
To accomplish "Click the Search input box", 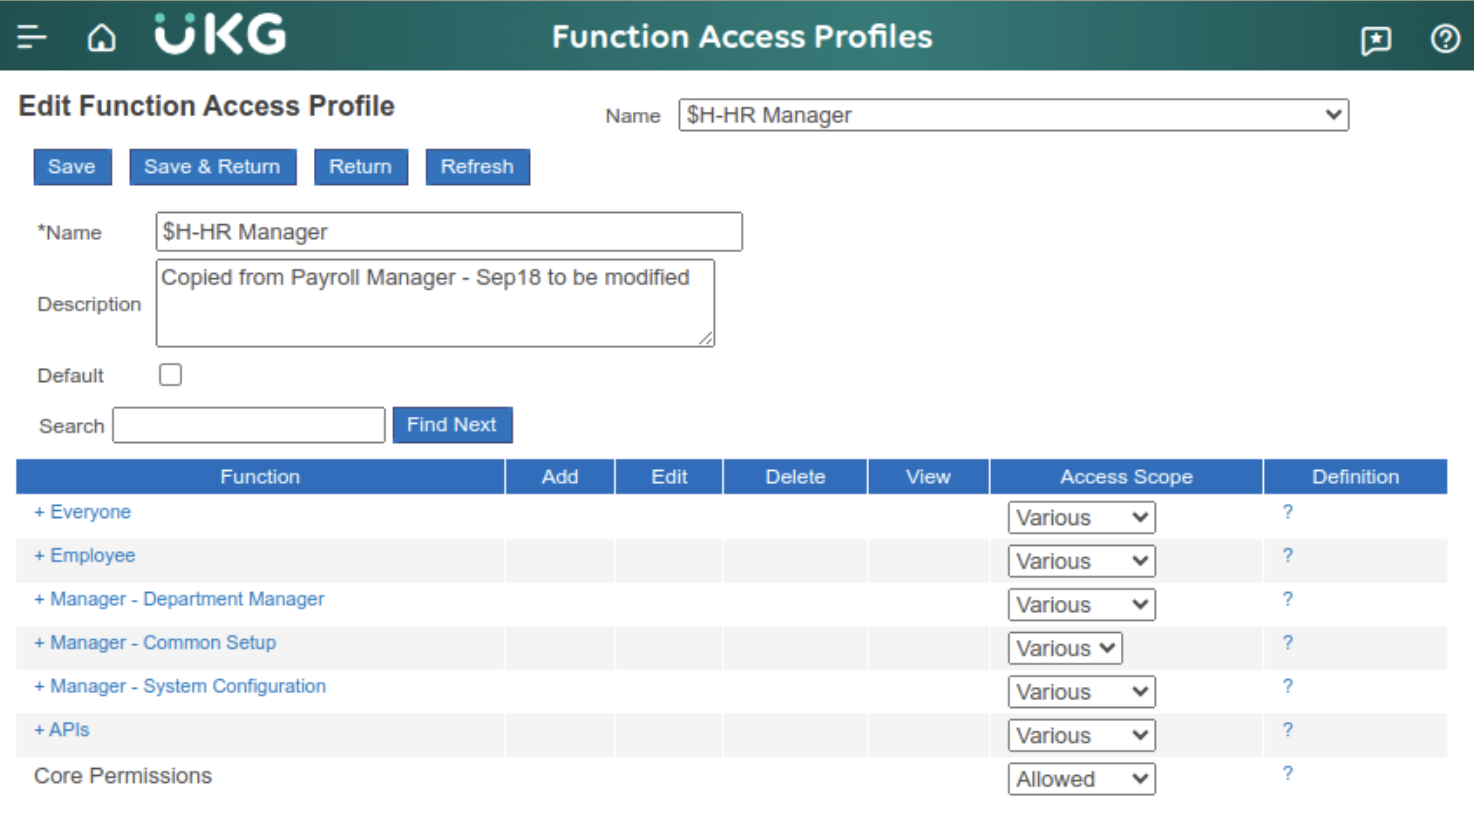I will [249, 425].
